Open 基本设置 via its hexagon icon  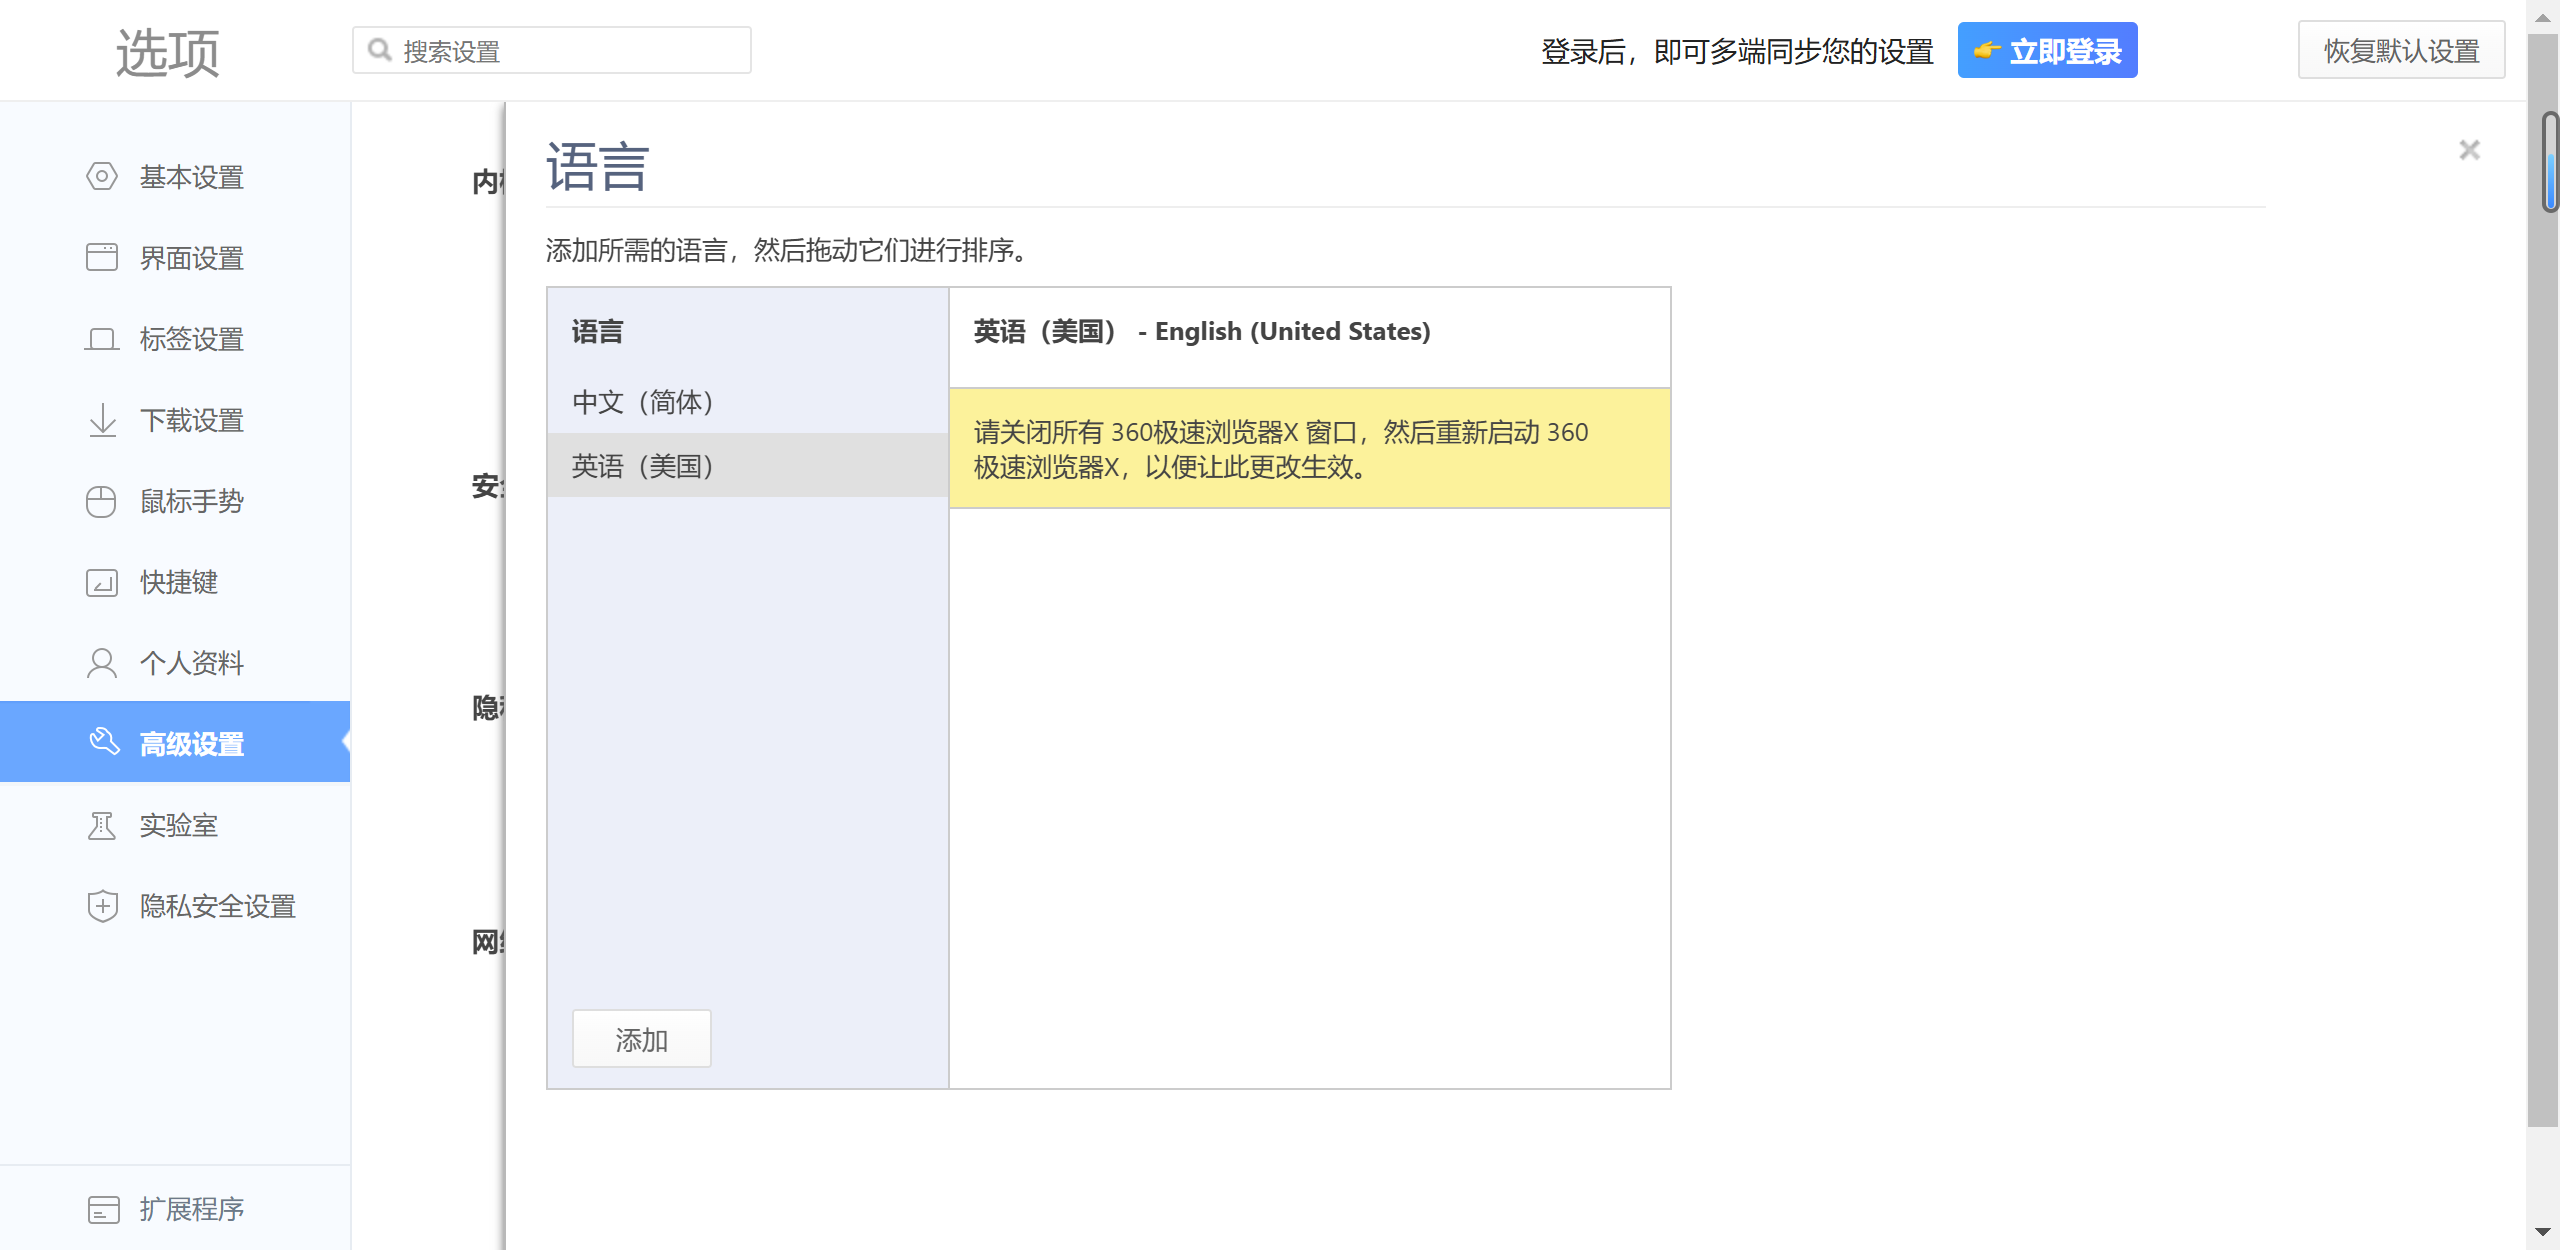tap(101, 177)
